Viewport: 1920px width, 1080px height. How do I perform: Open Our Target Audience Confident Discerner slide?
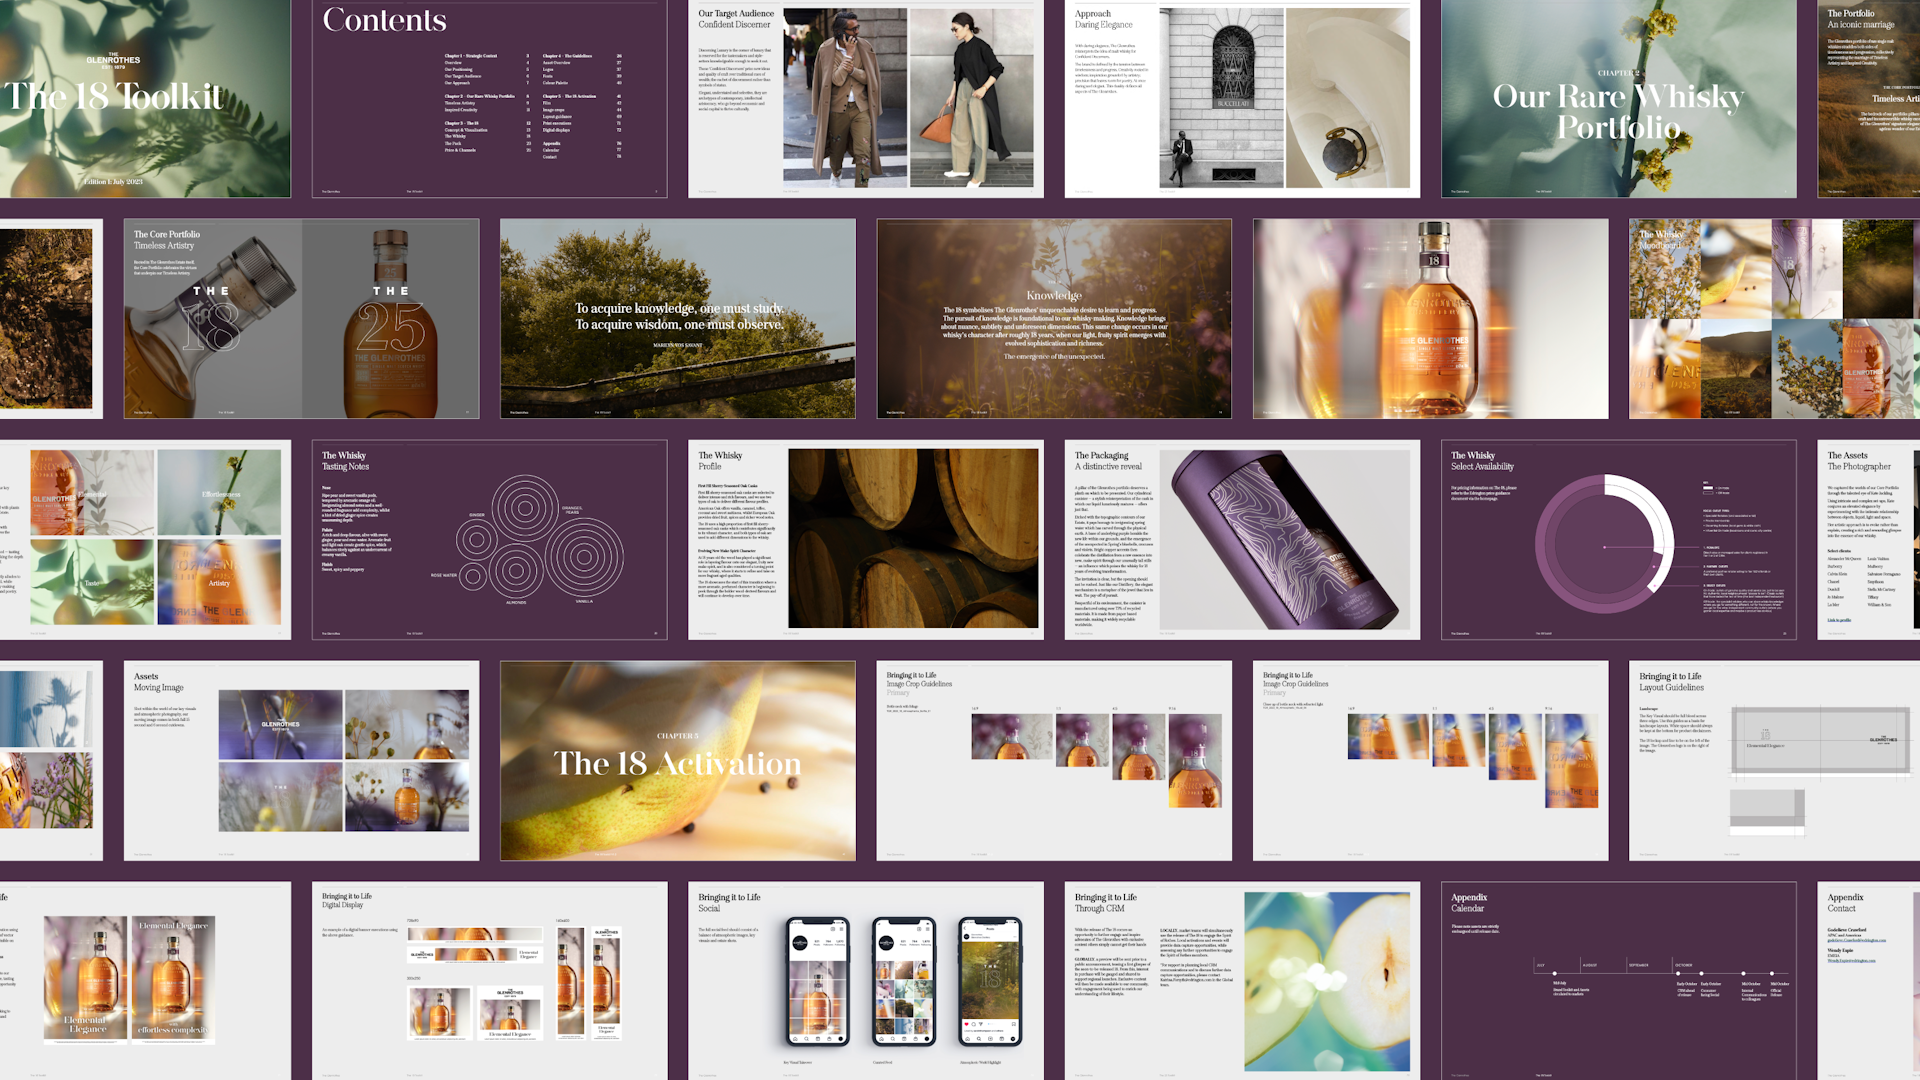click(x=866, y=98)
